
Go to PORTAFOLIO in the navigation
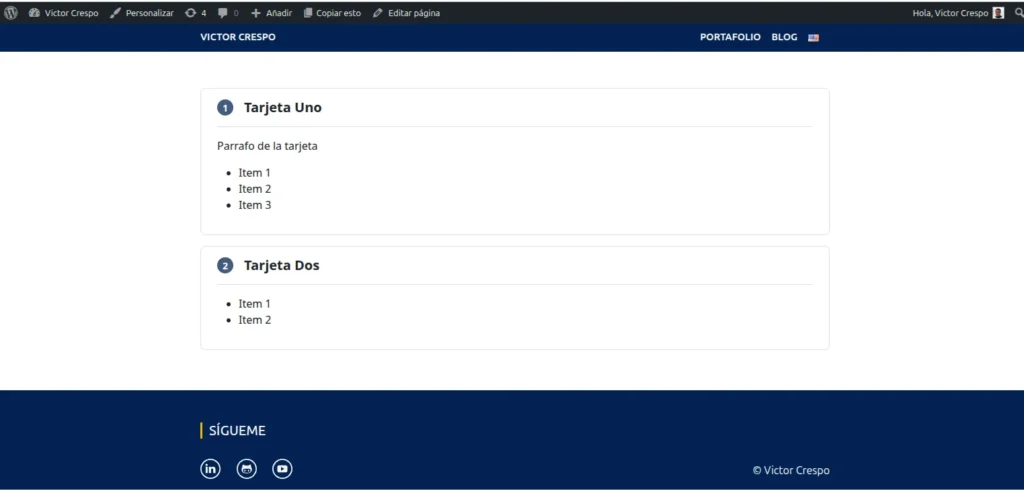(730, 37)
